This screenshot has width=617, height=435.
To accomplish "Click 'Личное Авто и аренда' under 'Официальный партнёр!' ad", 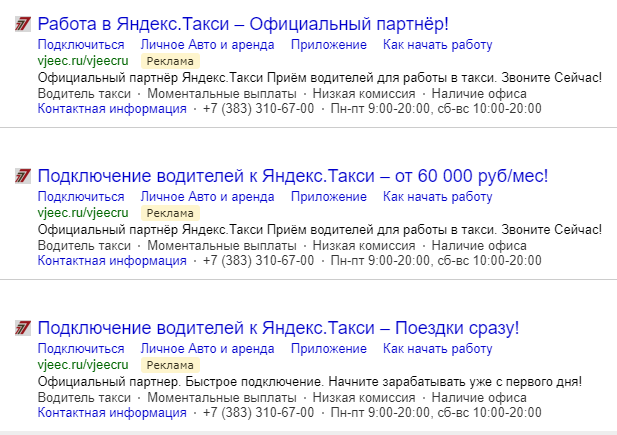I will (x=207, y=44).
